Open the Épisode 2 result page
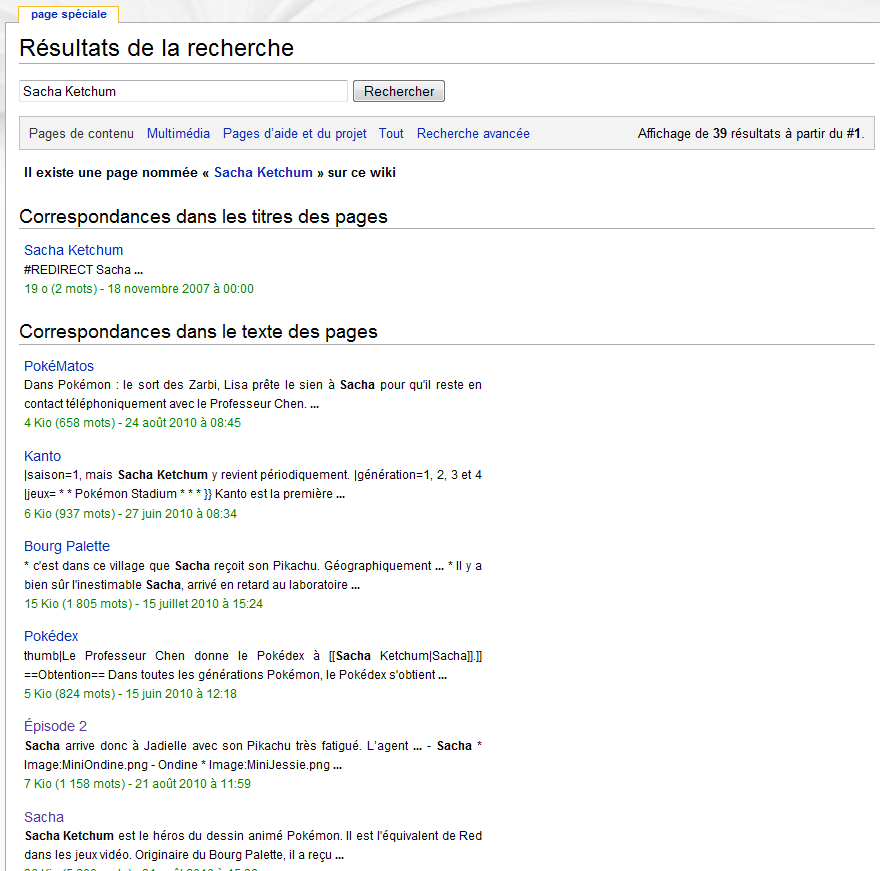 (56, 726)
